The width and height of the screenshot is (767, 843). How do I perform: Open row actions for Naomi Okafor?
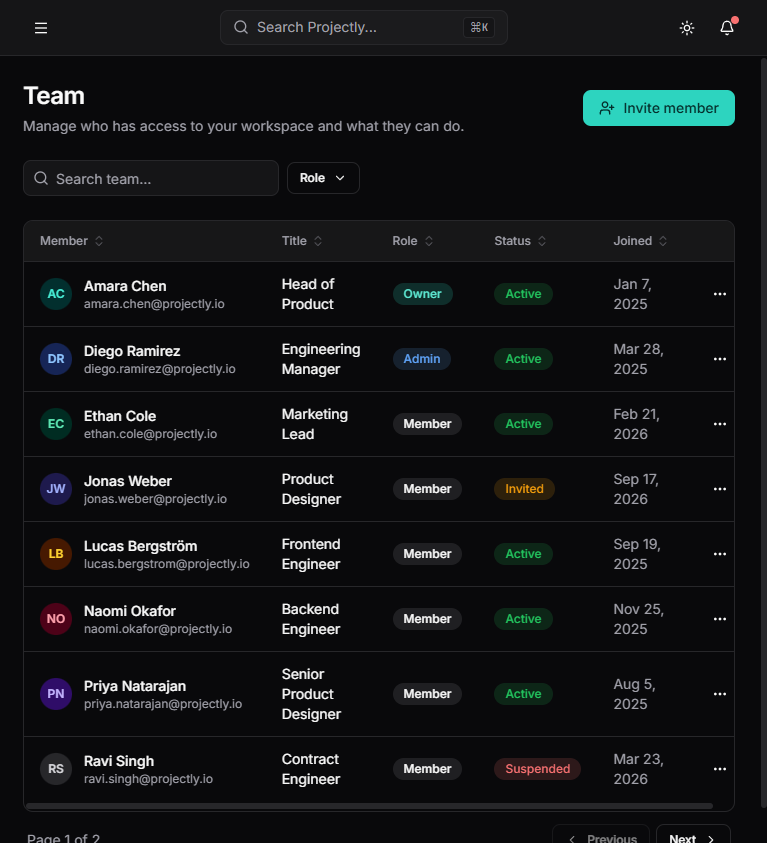point(719,619)
